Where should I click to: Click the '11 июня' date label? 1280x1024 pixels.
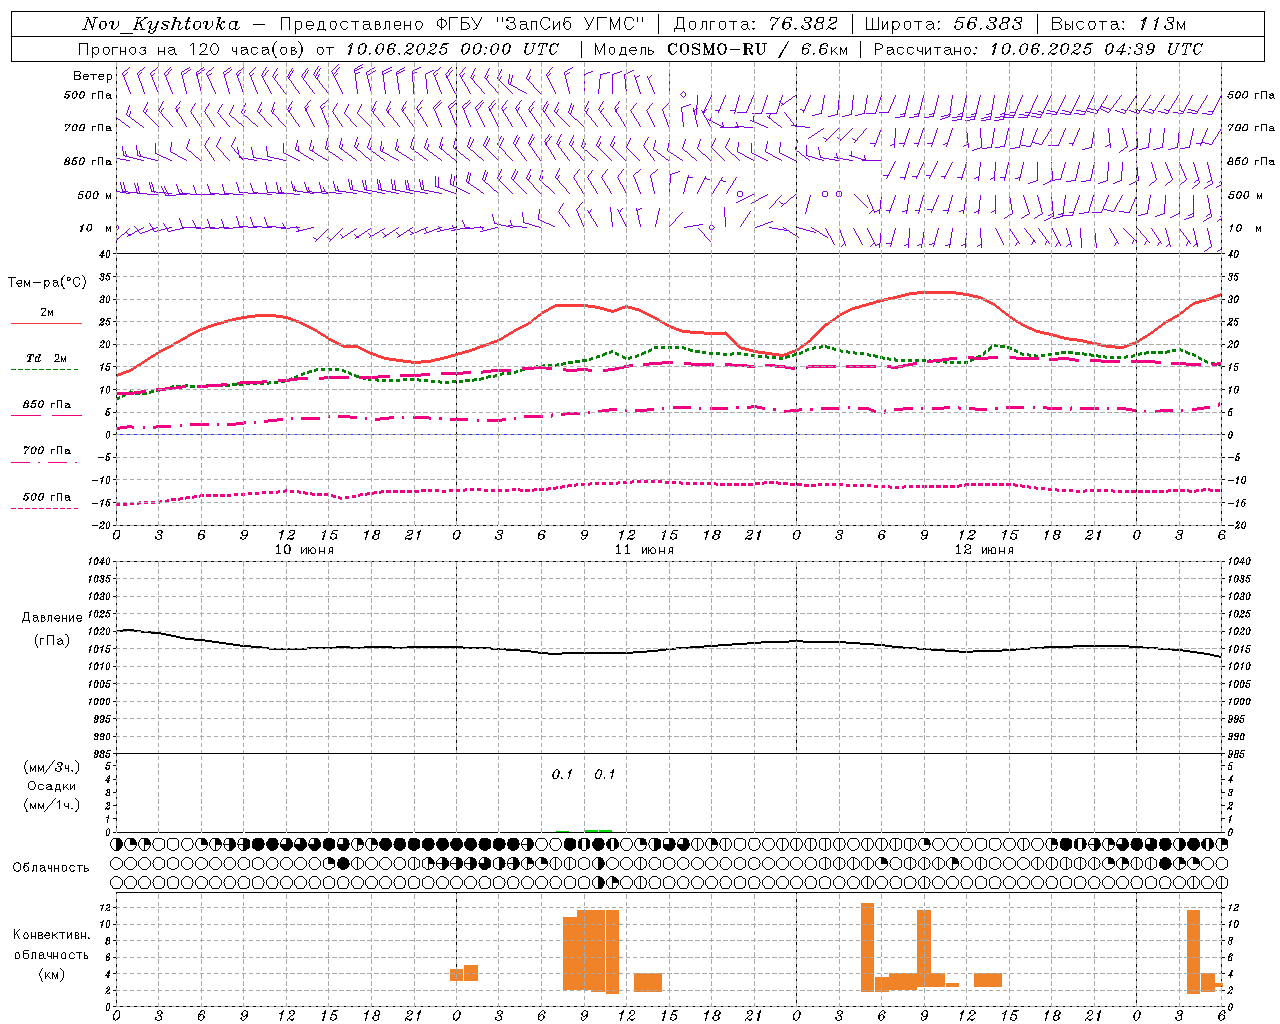pyautogui.click(x=644, y=550)
